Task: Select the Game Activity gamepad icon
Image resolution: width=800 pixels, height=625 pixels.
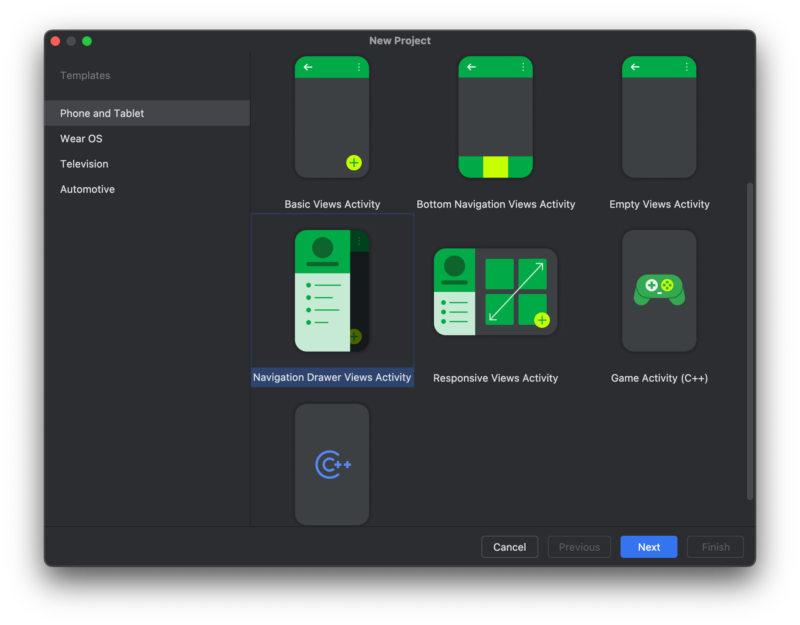Action: (659, 291)
